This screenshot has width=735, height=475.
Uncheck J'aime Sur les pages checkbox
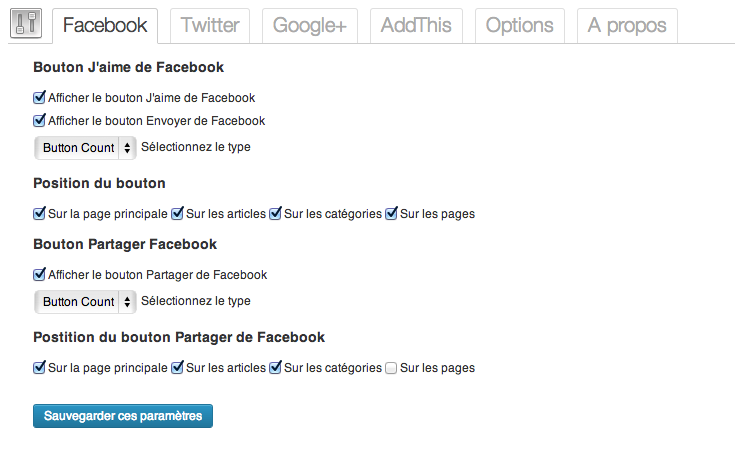pyautogui.click(x=392, y=213)
